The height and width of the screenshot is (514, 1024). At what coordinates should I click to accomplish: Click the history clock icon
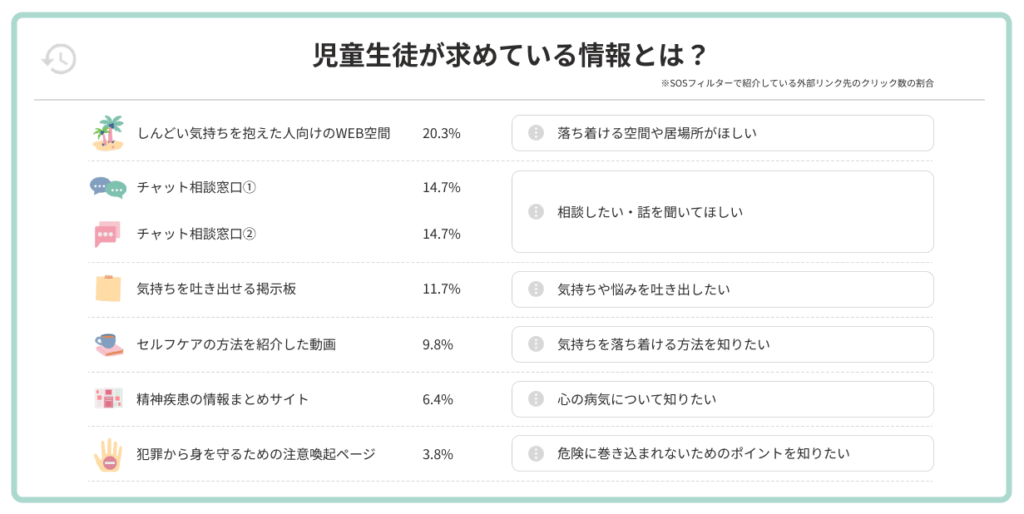58,59
